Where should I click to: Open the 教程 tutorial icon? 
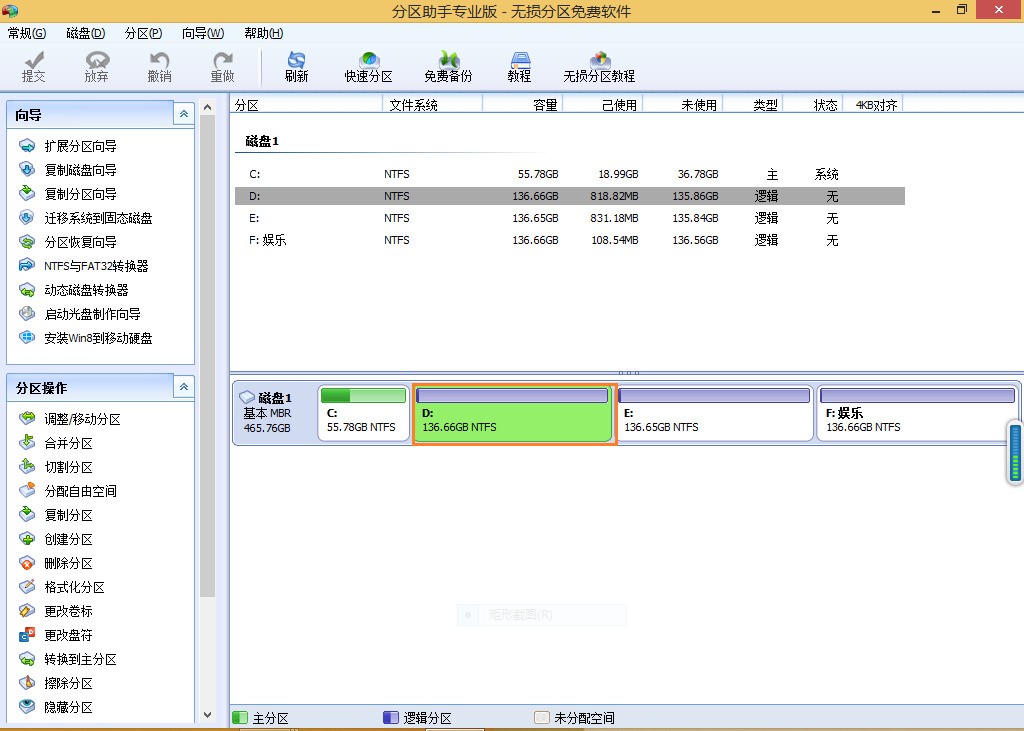(x=519, y=67)
